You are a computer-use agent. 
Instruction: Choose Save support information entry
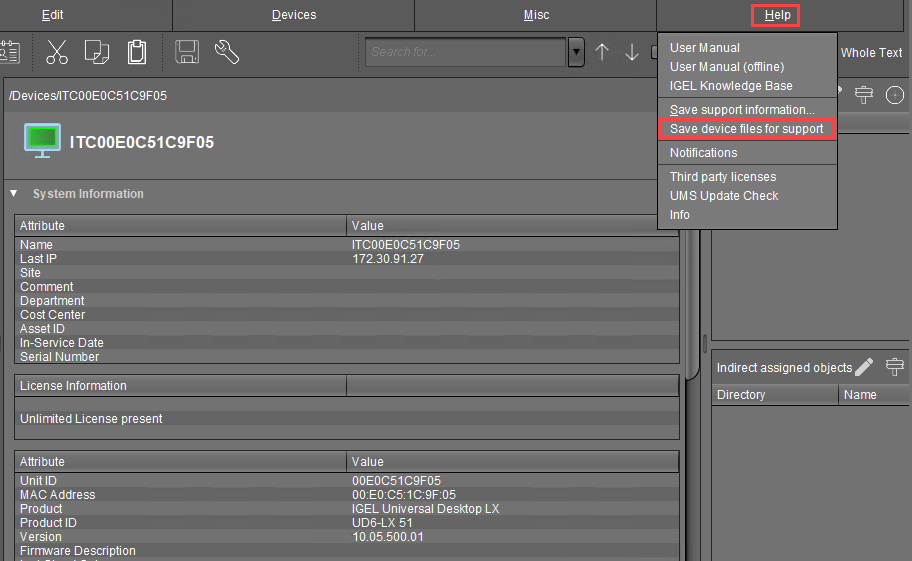(x=742, y=110)
